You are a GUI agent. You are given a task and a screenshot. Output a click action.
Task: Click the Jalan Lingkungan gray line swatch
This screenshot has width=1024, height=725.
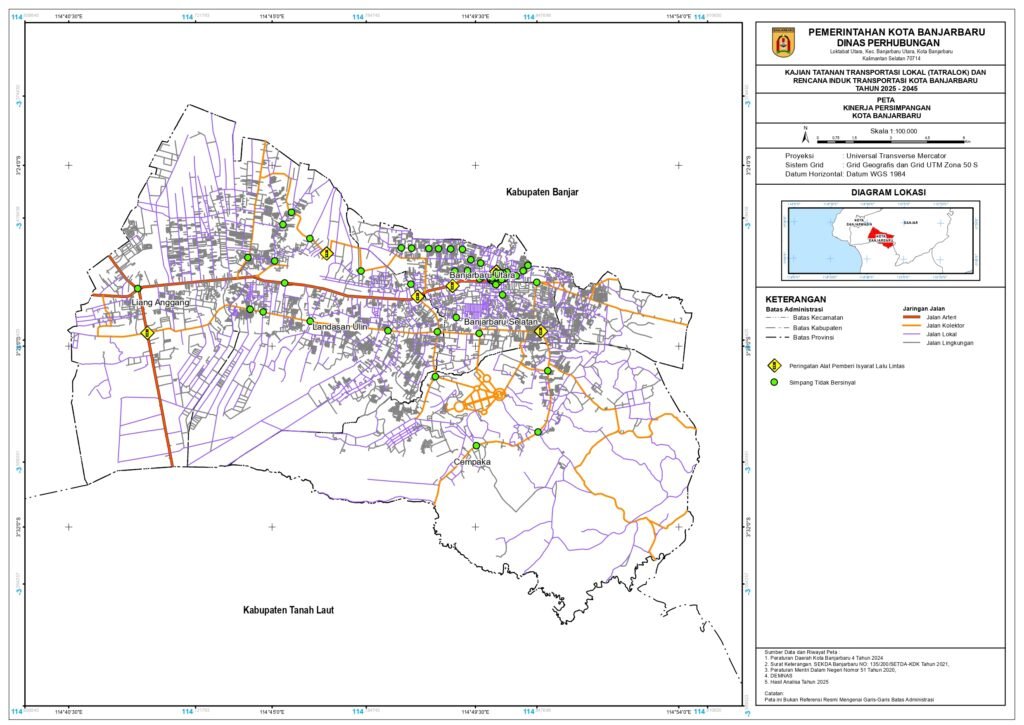tap(911, 342)
